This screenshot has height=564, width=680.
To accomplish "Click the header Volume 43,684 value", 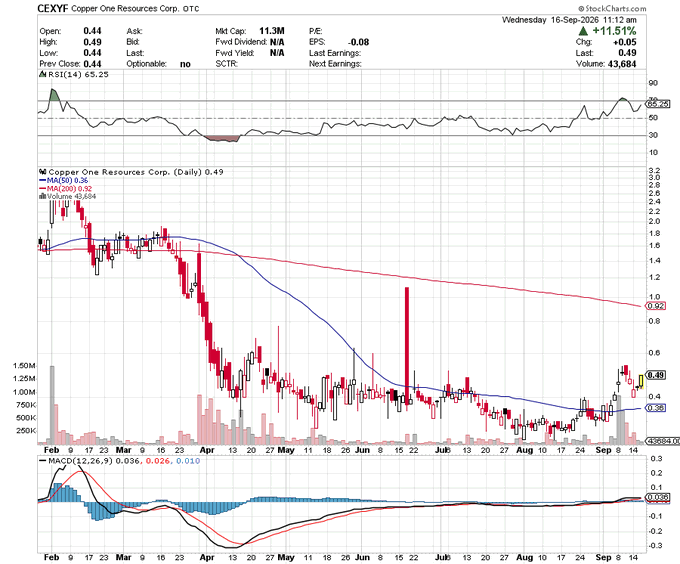I will pos(621,64).
